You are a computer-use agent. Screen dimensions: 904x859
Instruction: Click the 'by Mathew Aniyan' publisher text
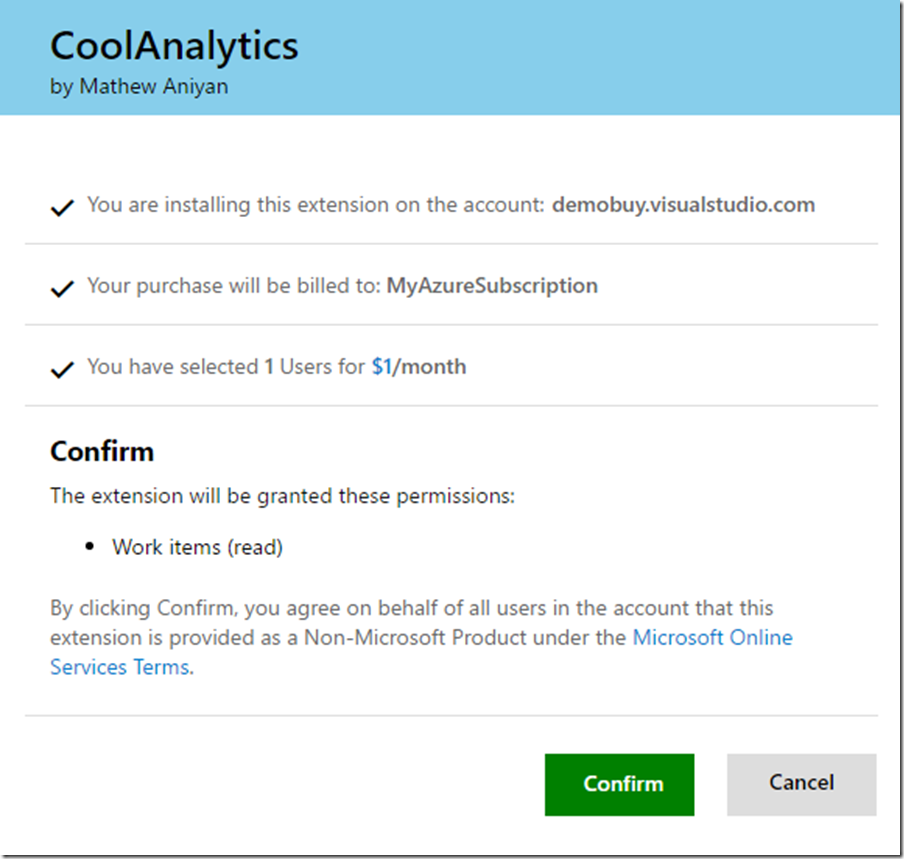pos(139,86)
